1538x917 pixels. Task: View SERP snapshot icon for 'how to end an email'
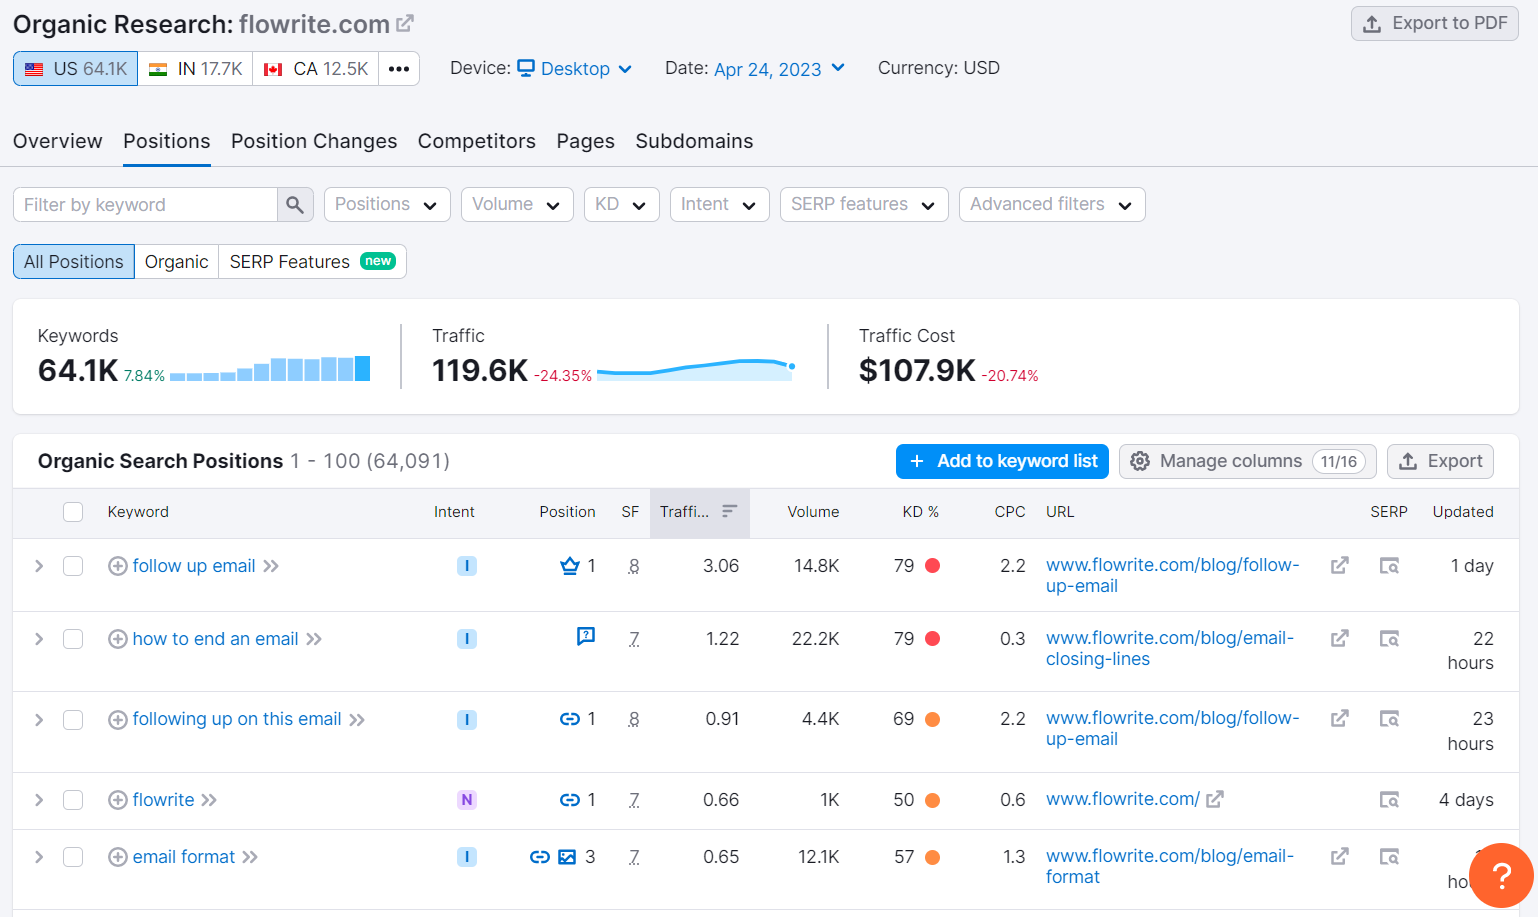[x=1389, y=639]
